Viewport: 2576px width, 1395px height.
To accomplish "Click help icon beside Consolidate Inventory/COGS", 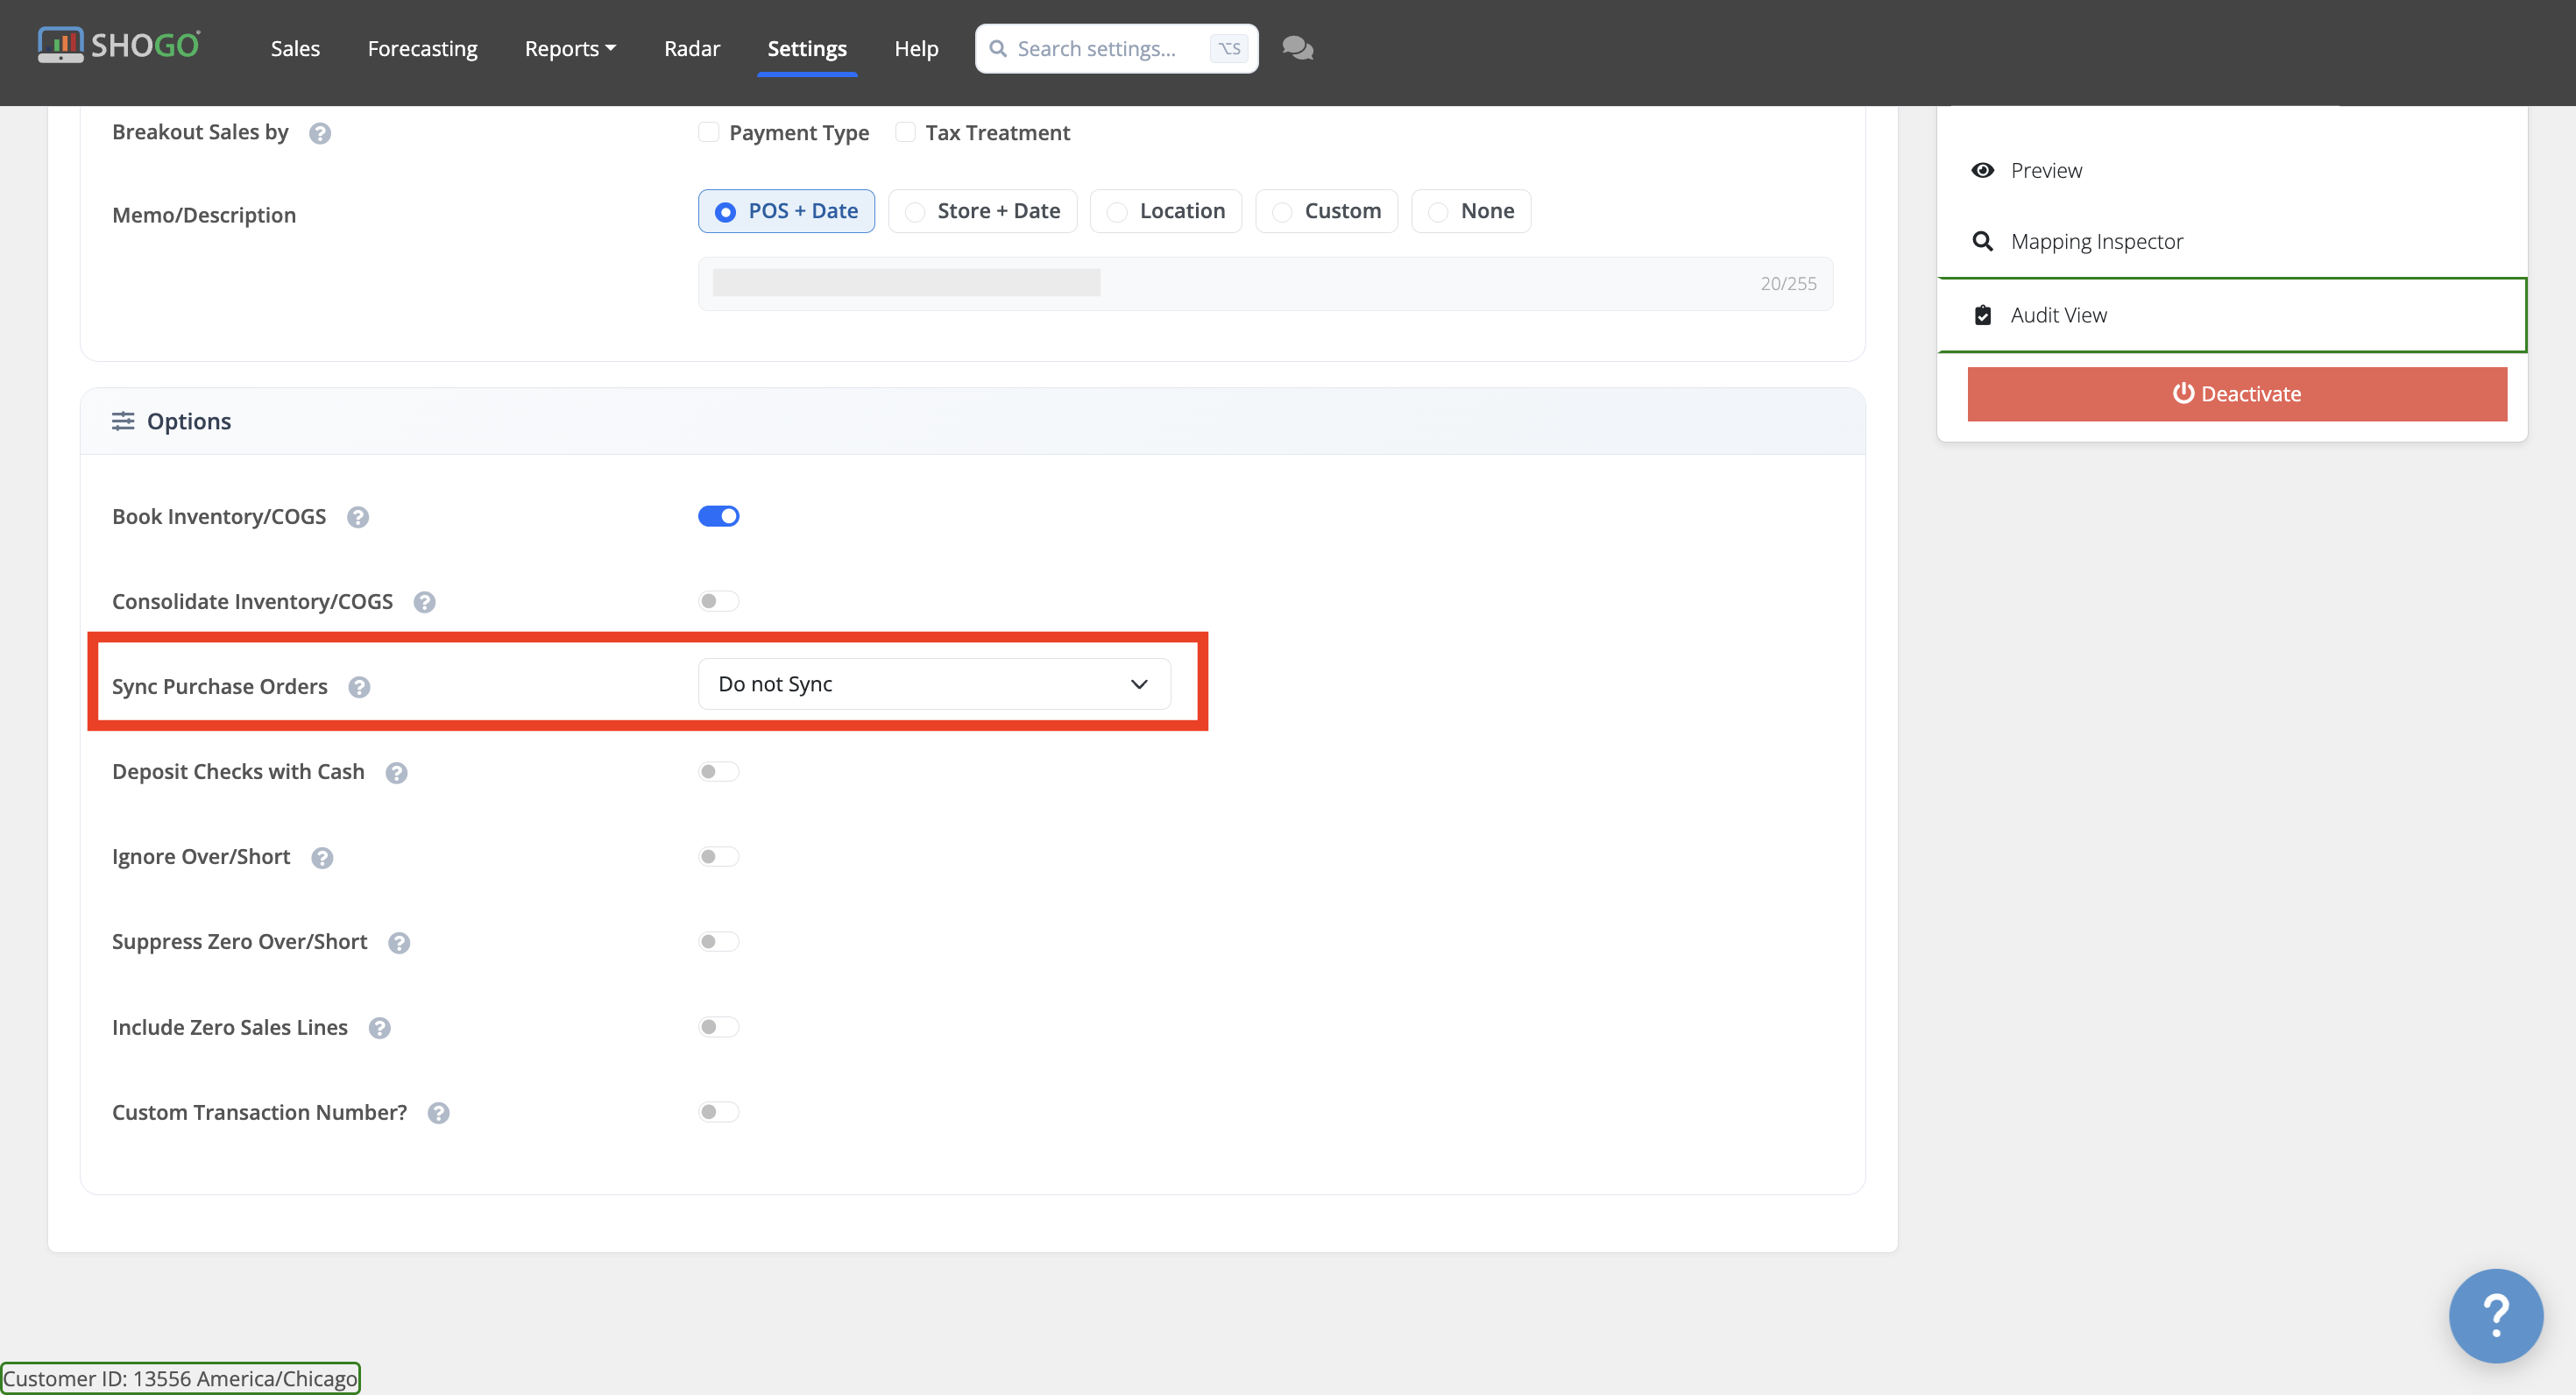I will (425, 602).
